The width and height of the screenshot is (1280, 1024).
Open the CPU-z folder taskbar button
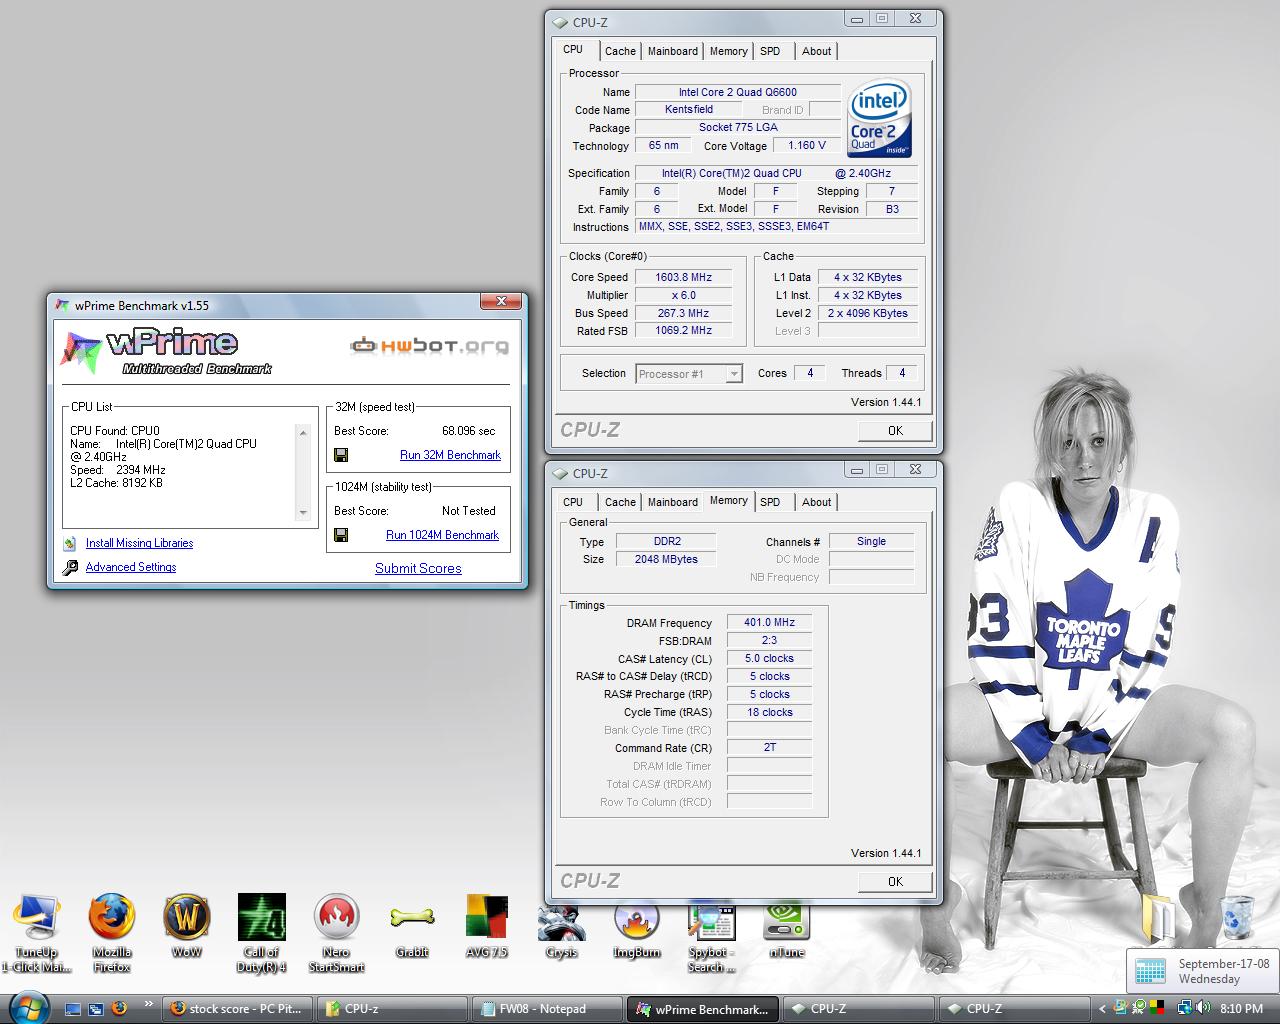(x=394, y=1009)
